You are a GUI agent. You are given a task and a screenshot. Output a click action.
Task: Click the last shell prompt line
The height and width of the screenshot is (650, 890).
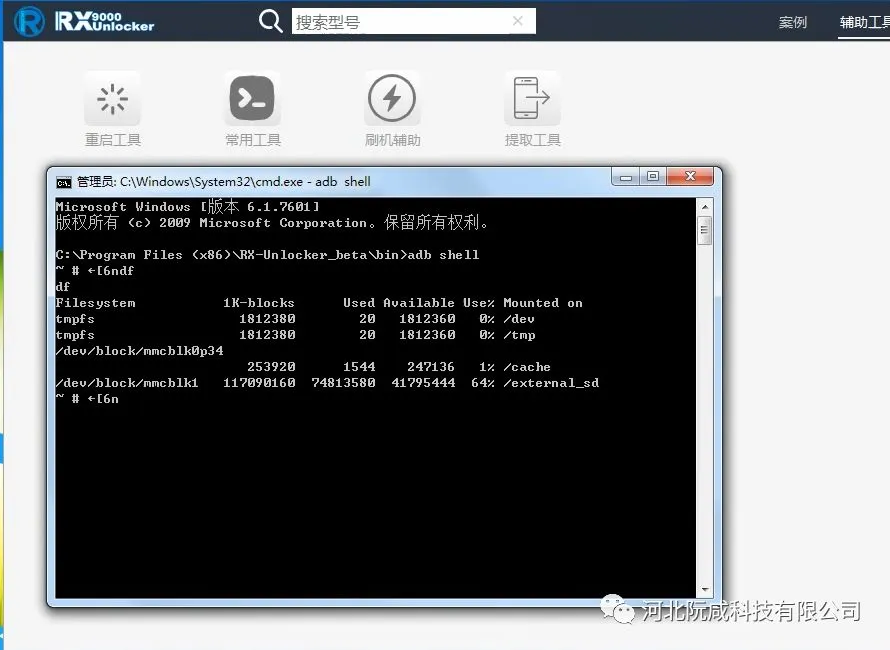point(87,399)
